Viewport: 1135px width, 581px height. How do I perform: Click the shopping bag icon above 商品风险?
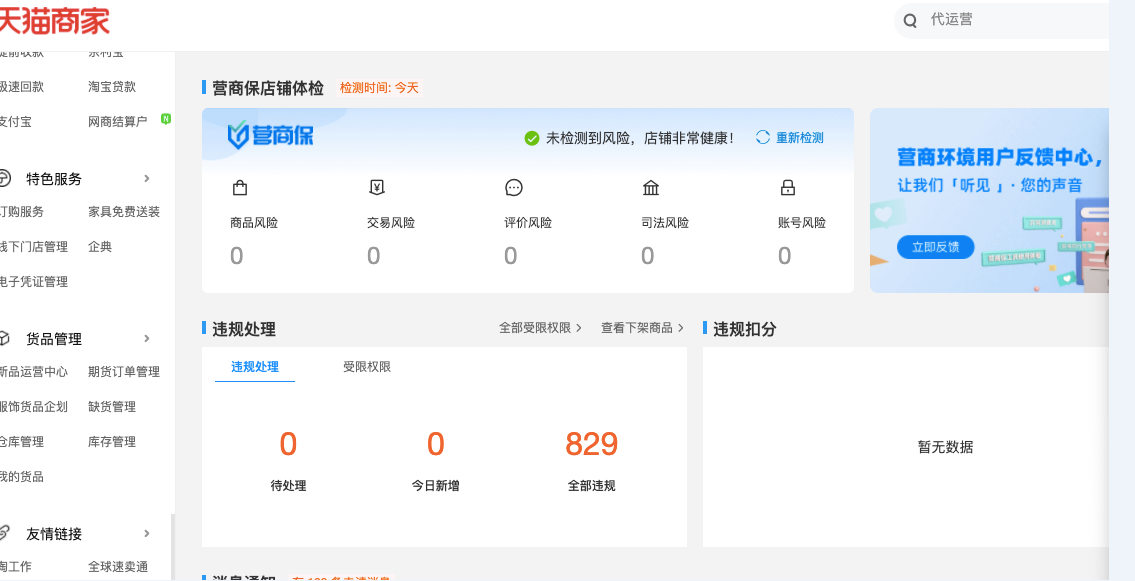240,188
